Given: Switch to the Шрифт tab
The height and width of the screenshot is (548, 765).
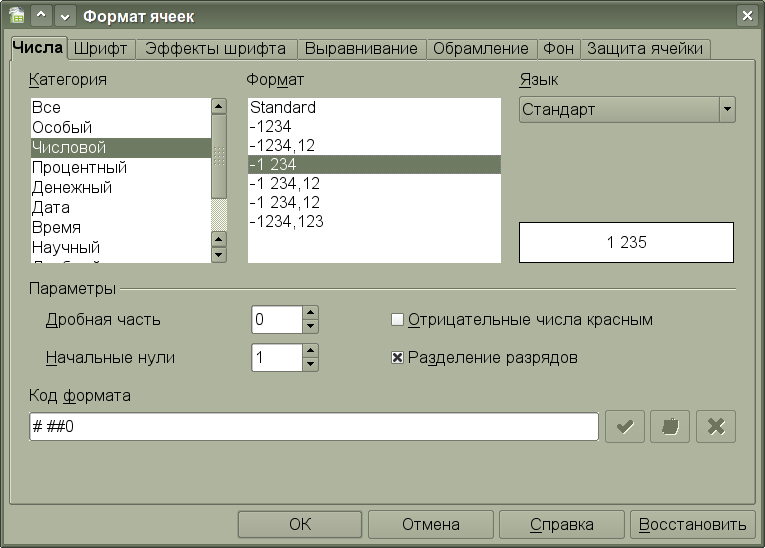Looking at the screenshot, I should [x=102, y=48].
